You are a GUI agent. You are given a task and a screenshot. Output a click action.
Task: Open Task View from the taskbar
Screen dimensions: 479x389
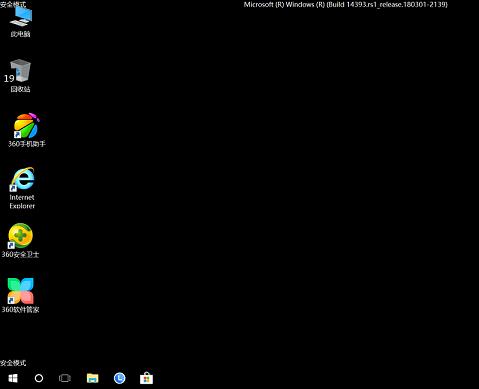(x=65, y=378)
